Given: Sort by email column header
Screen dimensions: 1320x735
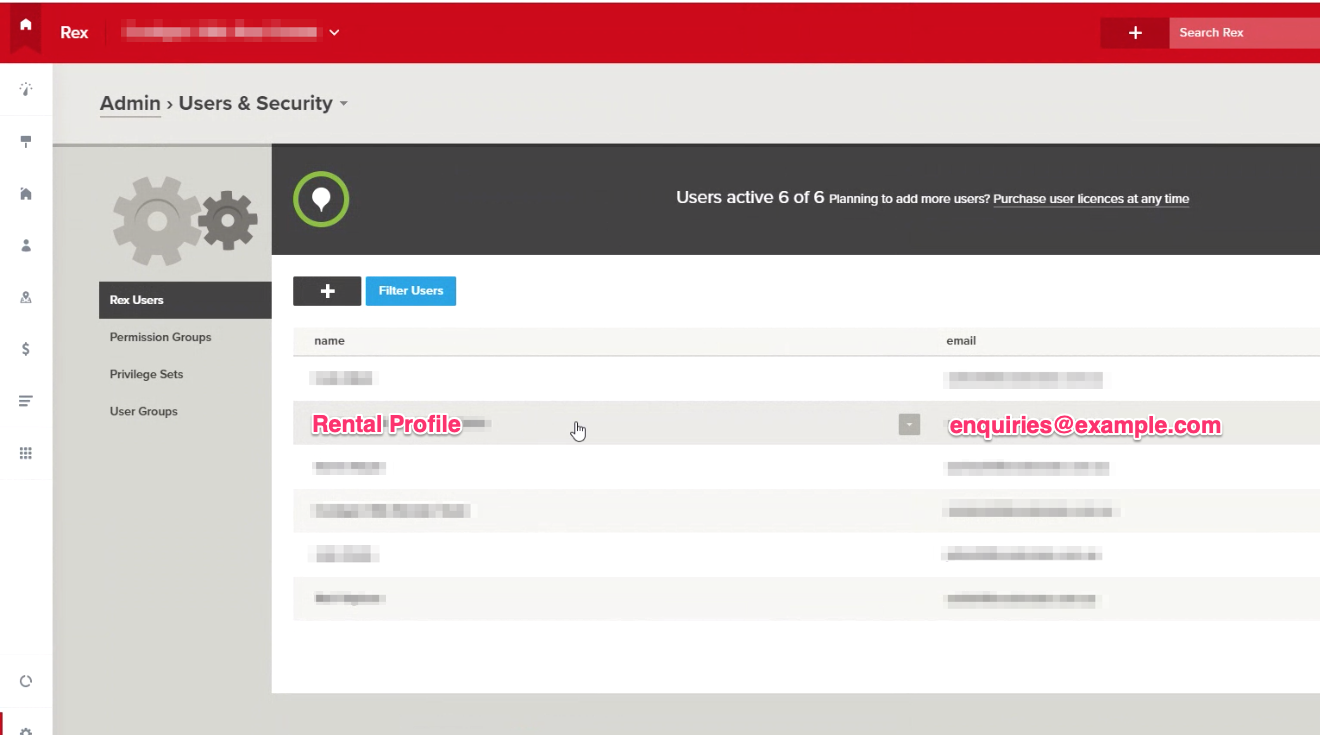Looking at the screenshot, I should [961, 341].
